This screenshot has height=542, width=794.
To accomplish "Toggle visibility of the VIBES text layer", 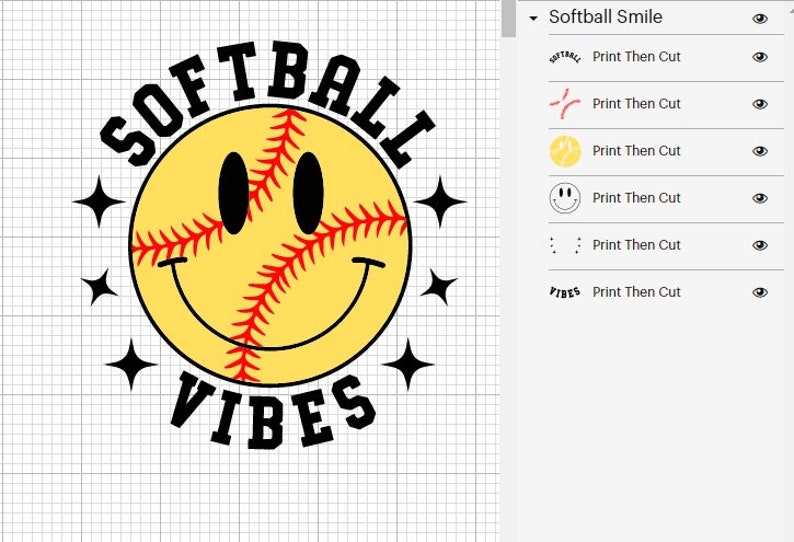I will [760, 292].
